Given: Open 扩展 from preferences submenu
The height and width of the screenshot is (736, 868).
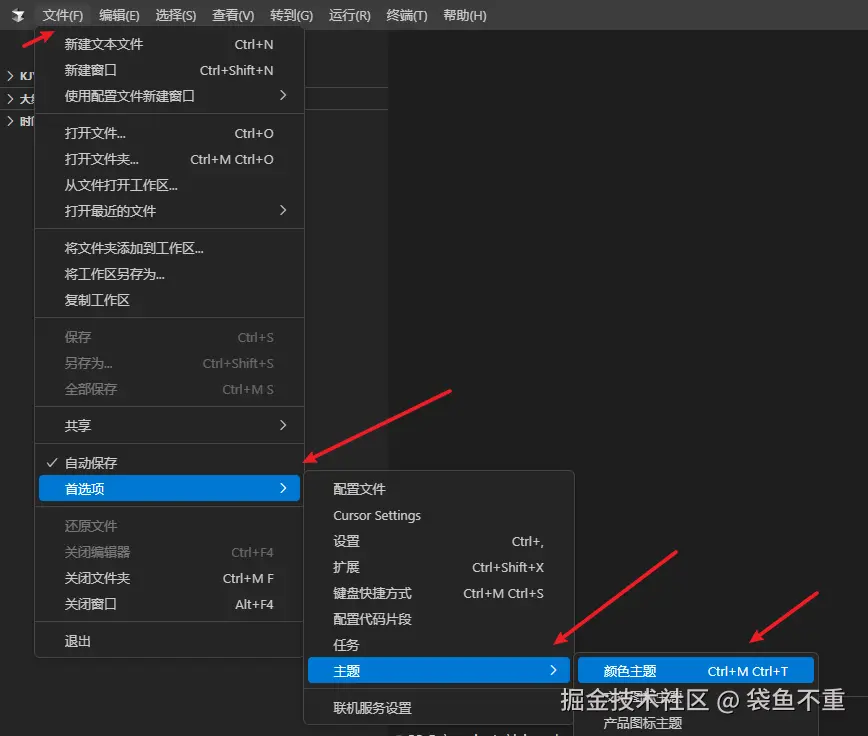Looking at the screenshot, I should click(x=439, y=567).
